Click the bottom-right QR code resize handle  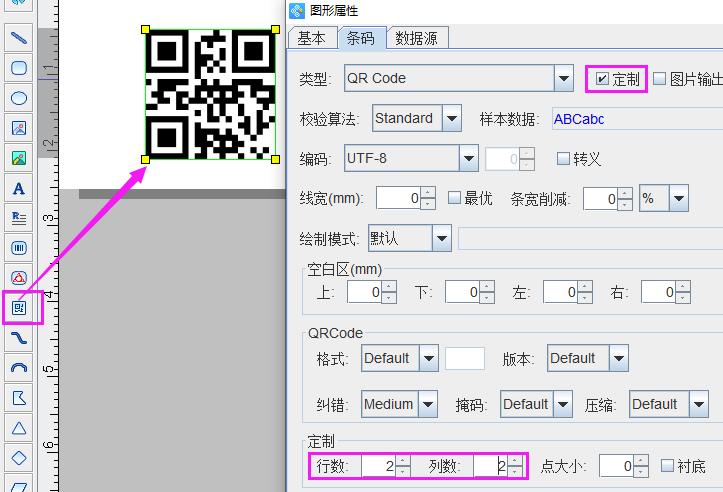(275, 160)
